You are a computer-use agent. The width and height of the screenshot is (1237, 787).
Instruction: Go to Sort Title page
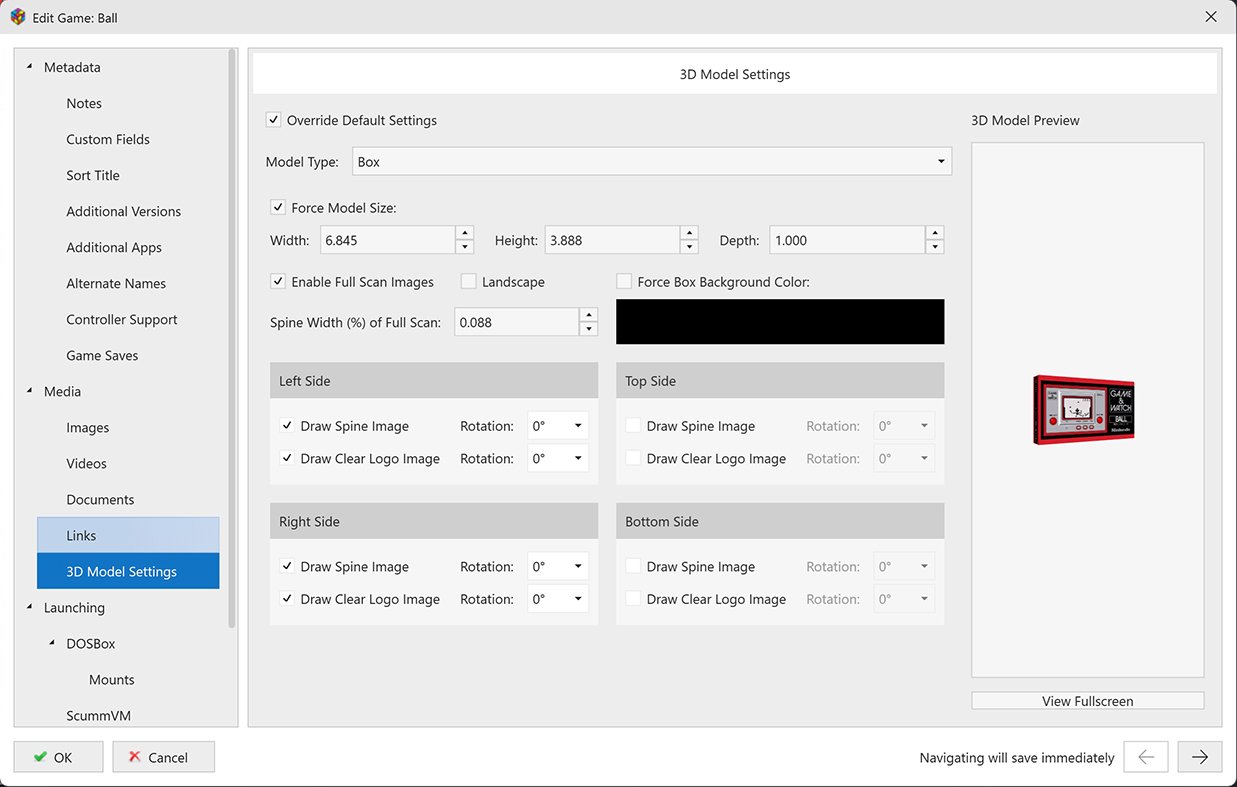(93, 175)
